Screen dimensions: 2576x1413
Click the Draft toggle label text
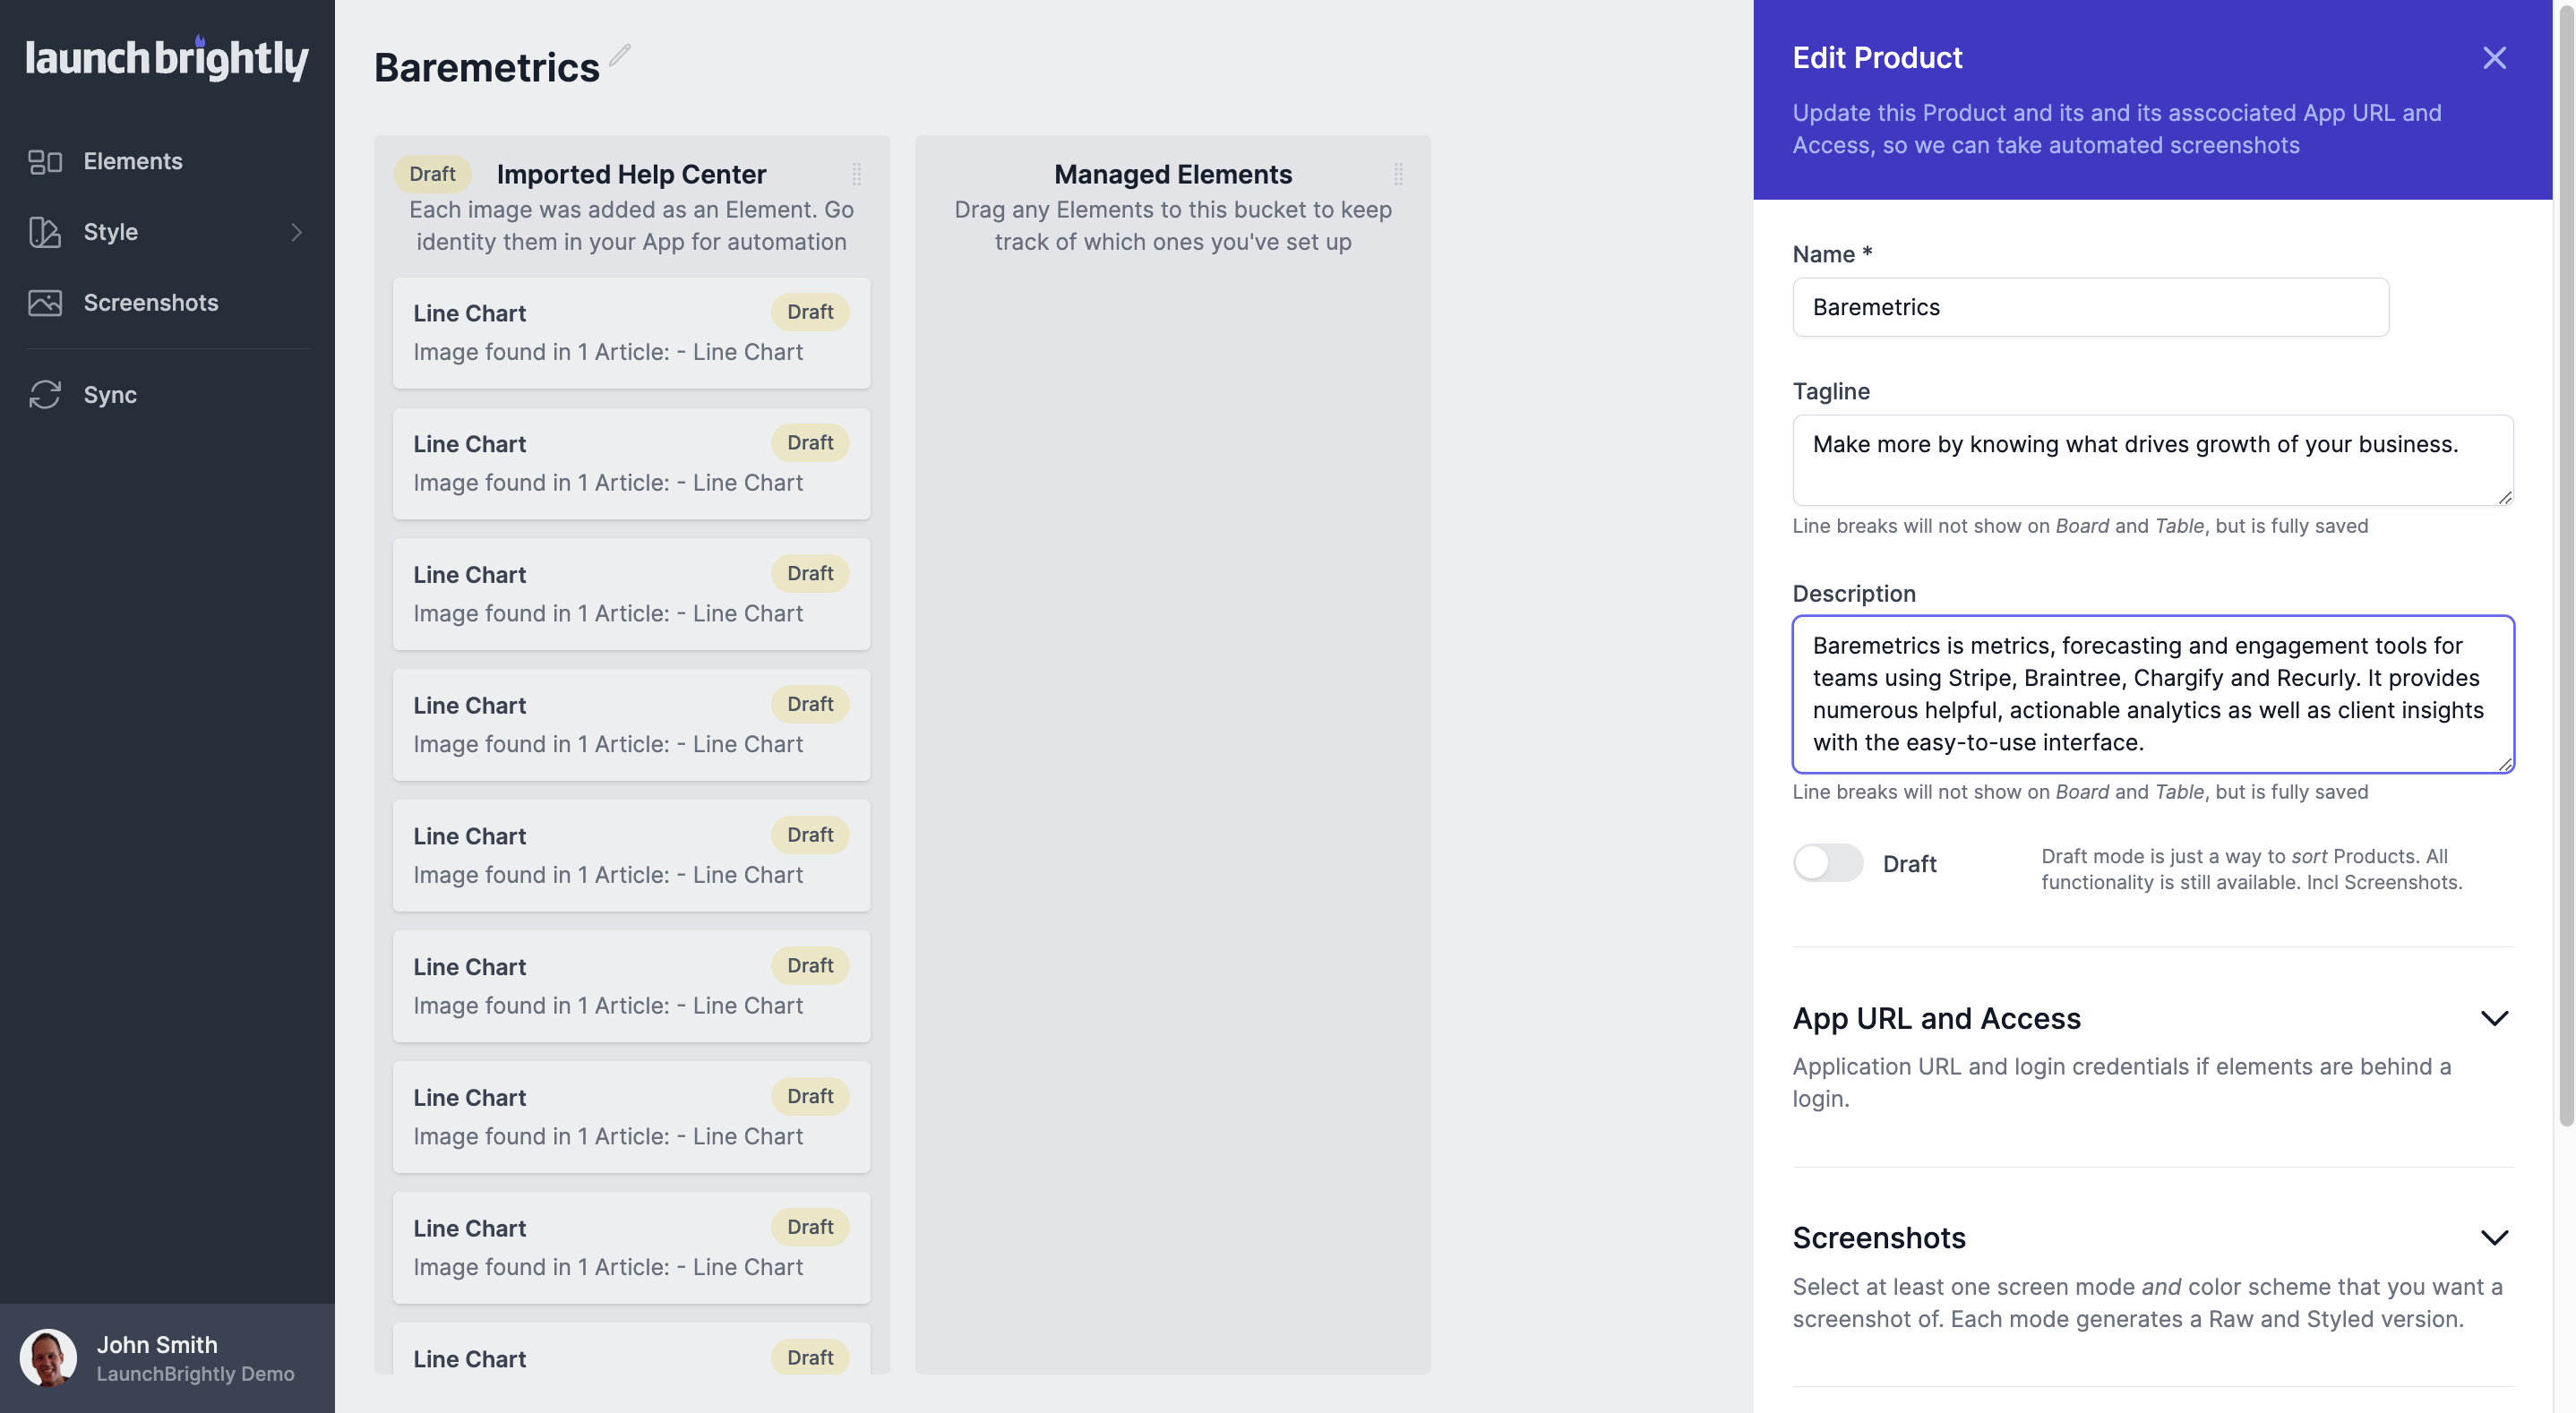pos(1909,864)
